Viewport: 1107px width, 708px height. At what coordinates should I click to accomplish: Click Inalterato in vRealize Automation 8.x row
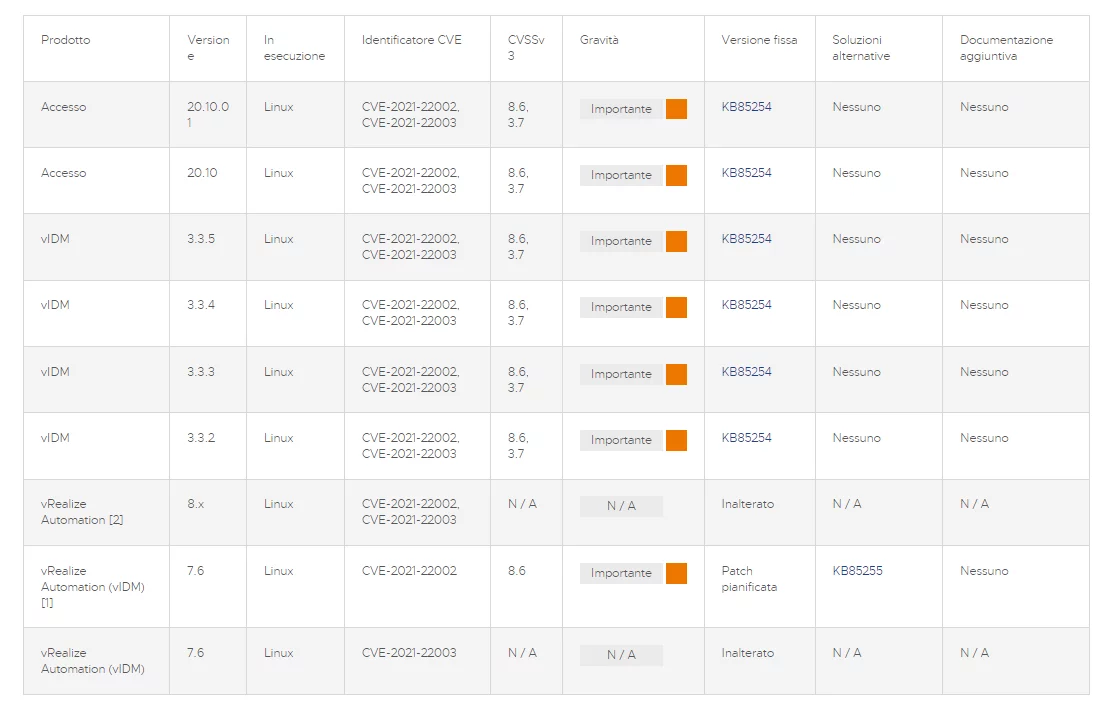[x=748, y=504]
